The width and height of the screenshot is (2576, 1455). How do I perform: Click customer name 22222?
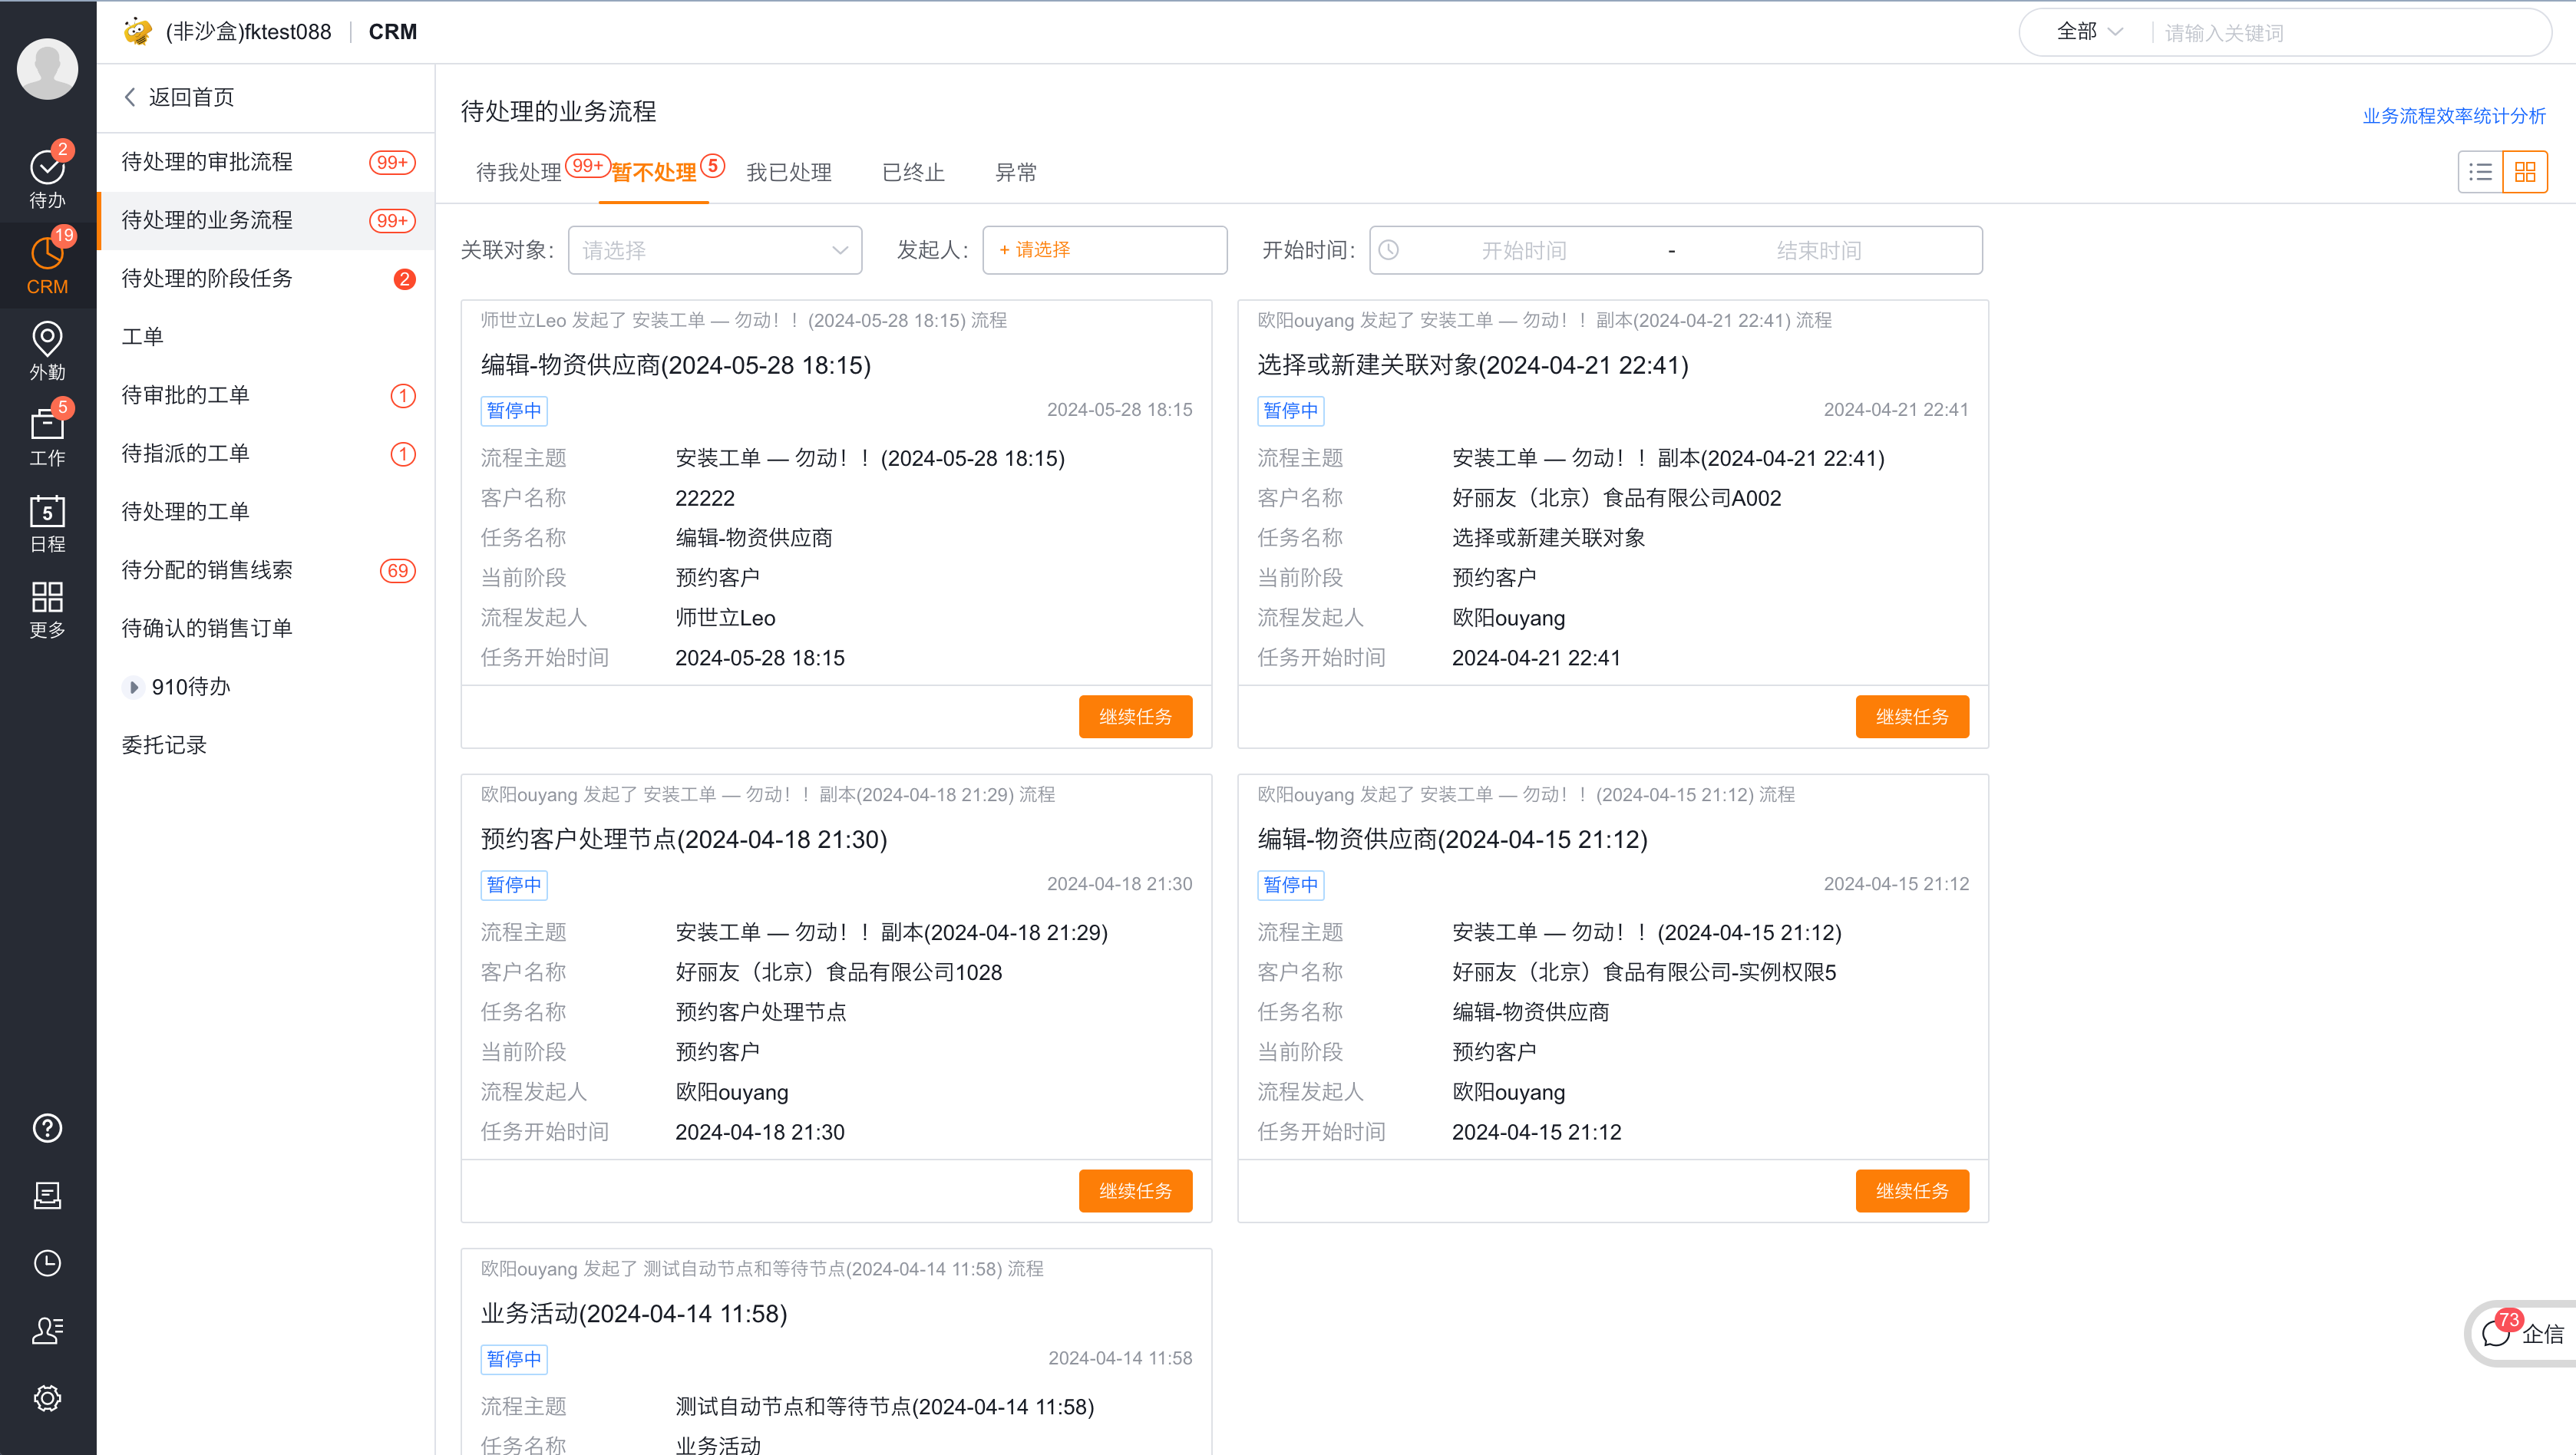[x=705, y=498]
